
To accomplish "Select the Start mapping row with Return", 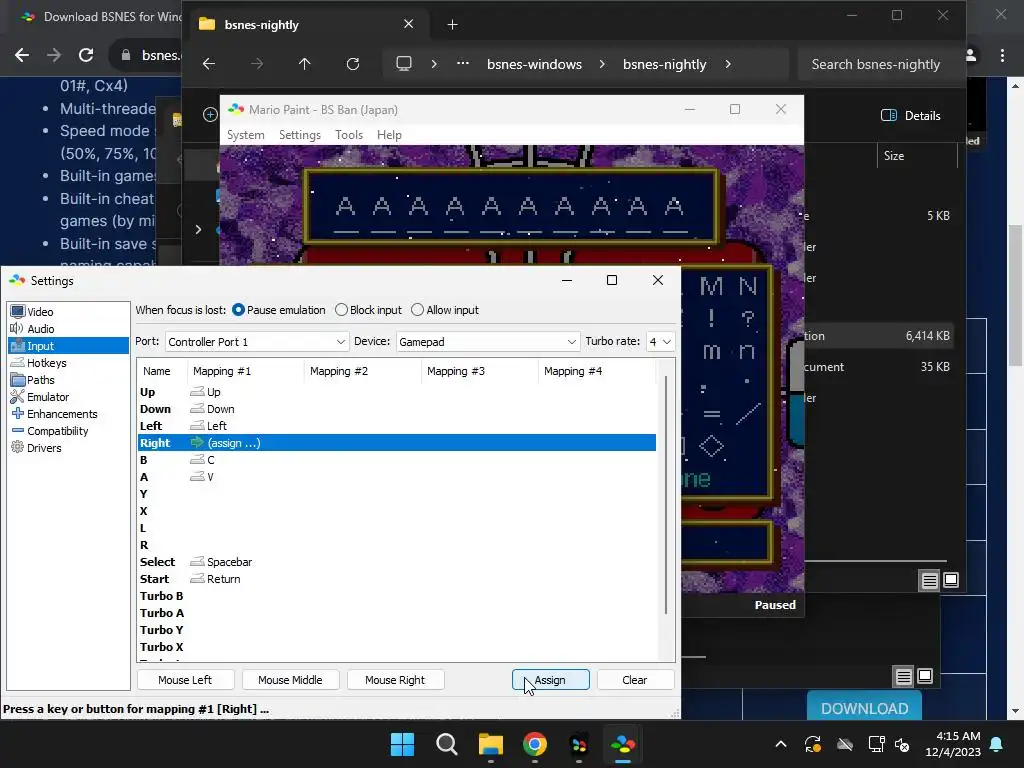I will [x=396, y=579].
